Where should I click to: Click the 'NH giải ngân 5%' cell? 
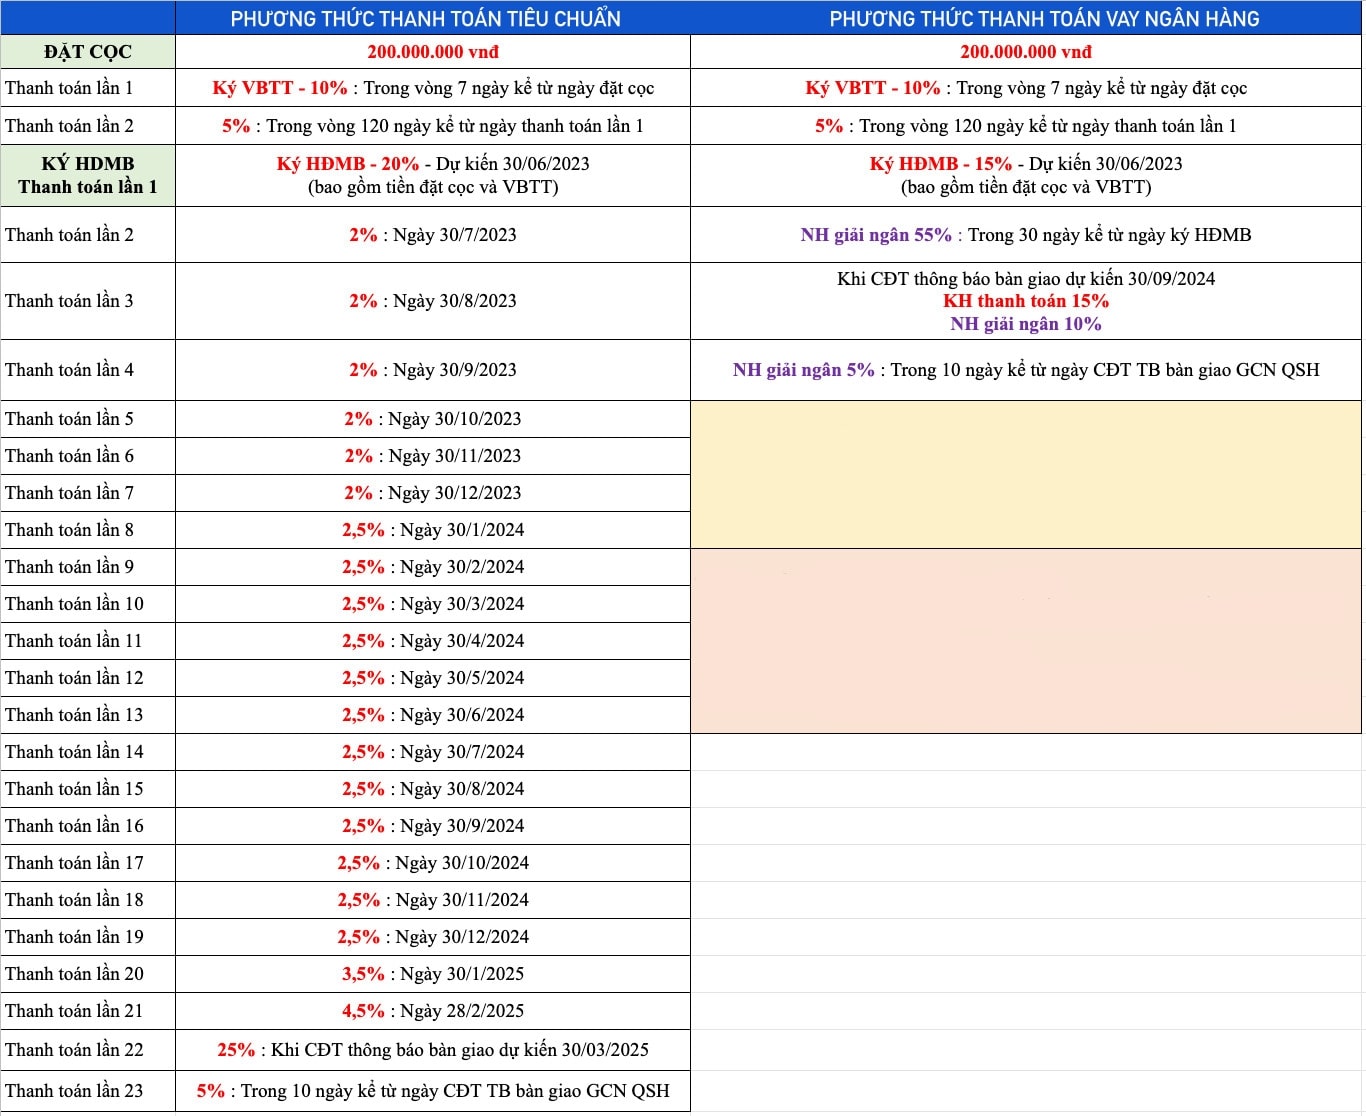1025,370
